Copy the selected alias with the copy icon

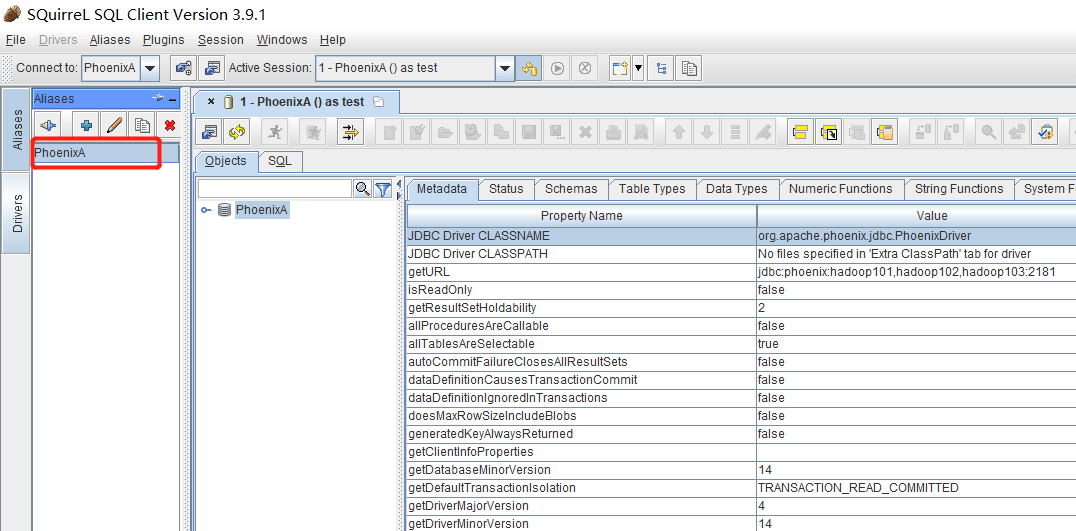pos(142,125)
